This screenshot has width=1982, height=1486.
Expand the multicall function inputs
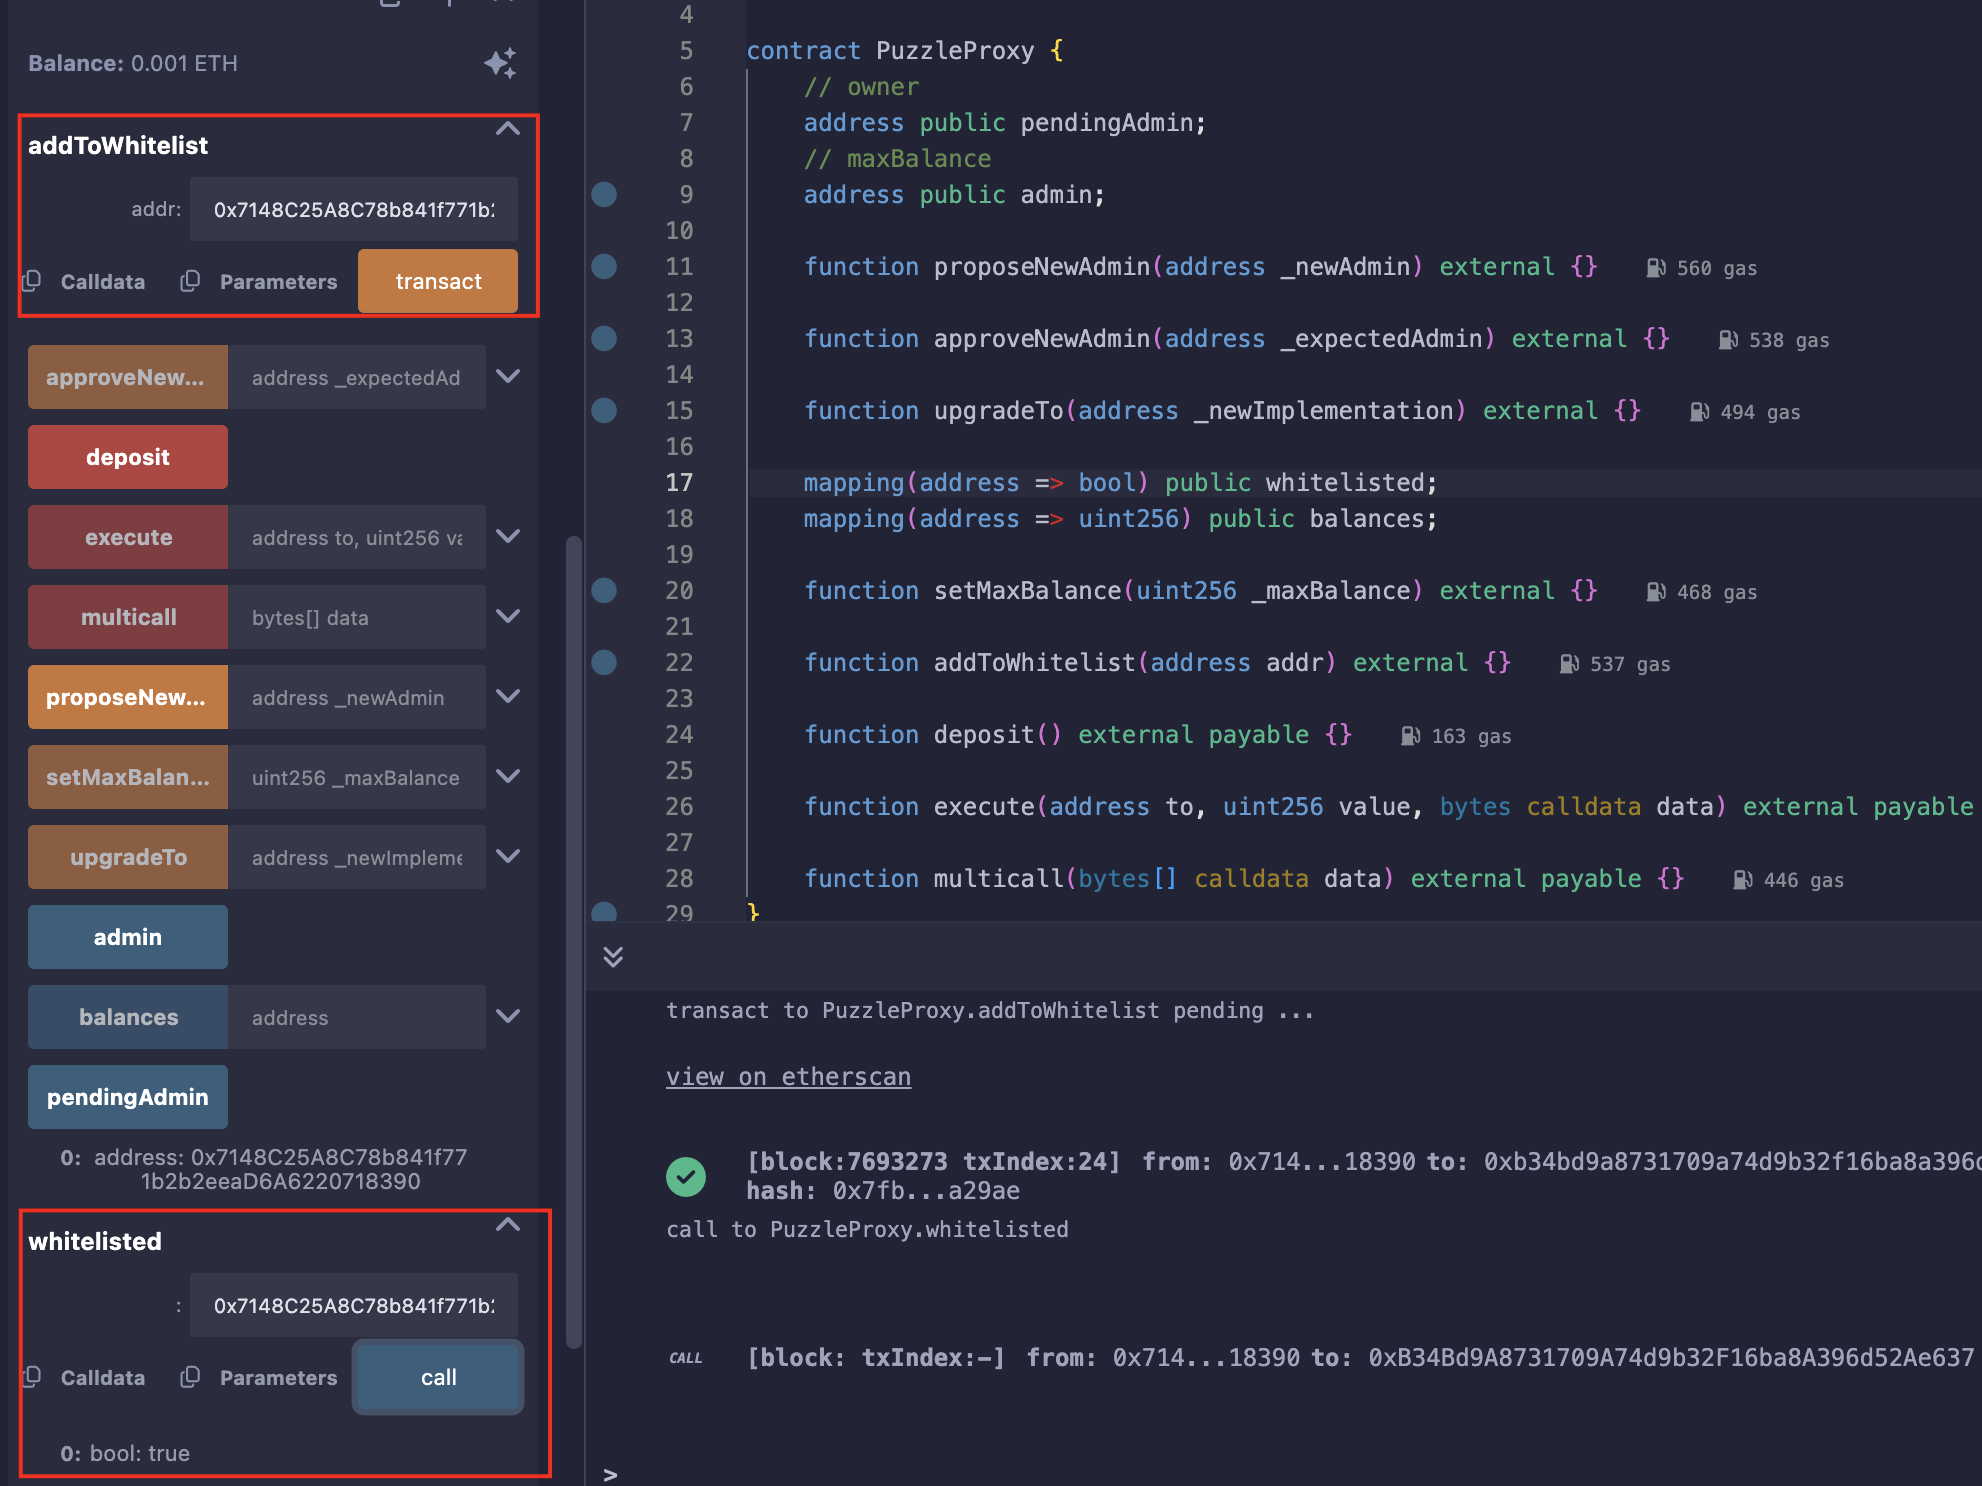[508, 616]
